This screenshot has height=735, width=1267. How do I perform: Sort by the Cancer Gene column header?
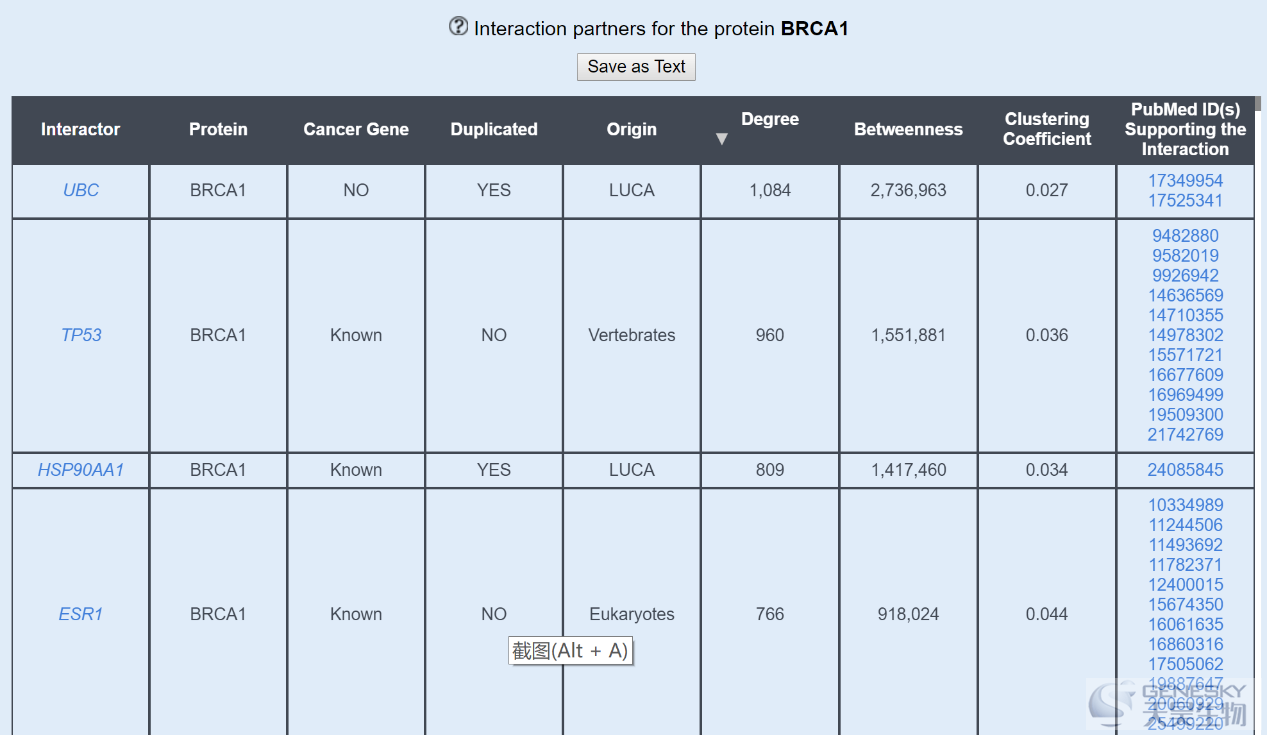356,129
